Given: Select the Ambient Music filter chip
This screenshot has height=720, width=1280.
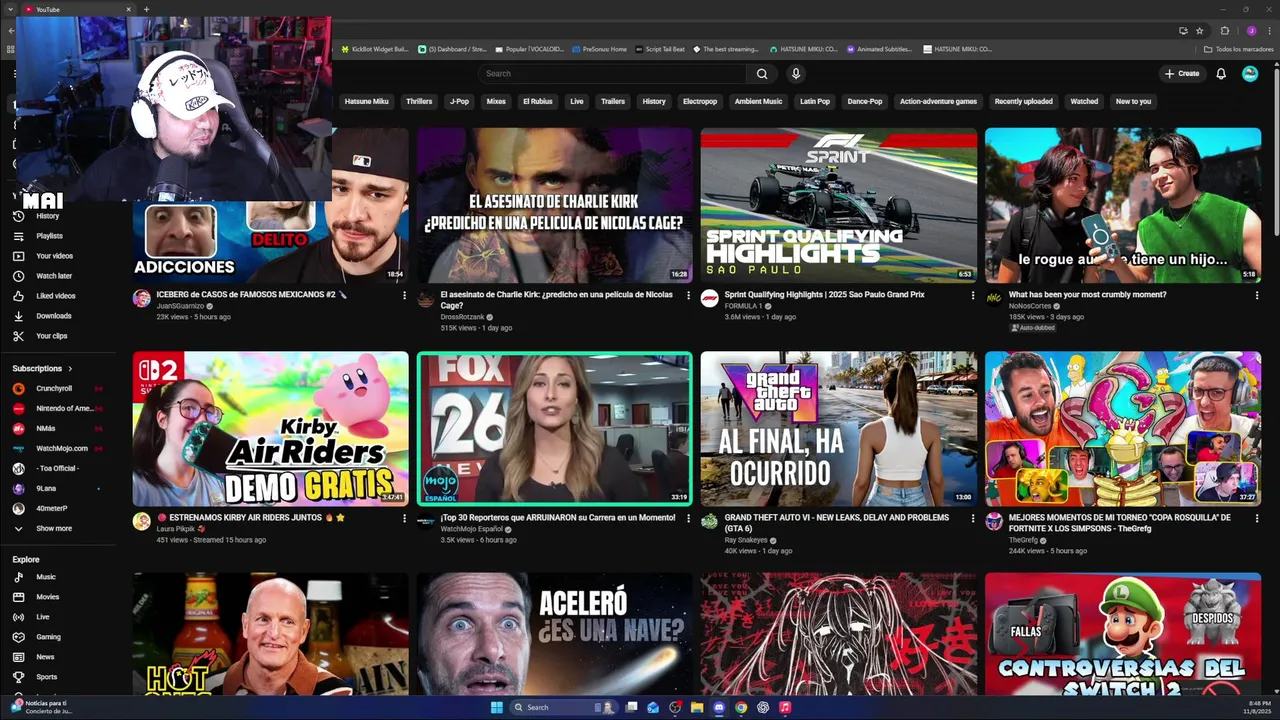Looking at the screenshot, I should 759,101.
